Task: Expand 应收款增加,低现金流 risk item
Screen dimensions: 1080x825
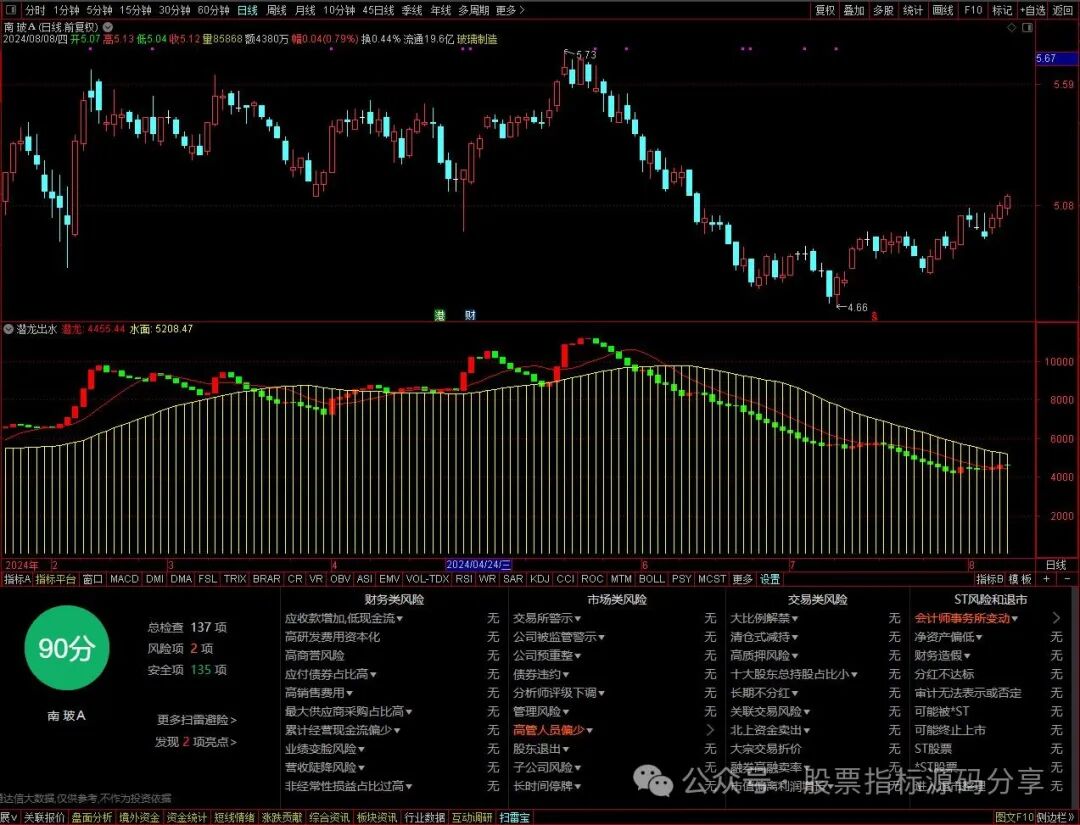Action: (344, 618)
